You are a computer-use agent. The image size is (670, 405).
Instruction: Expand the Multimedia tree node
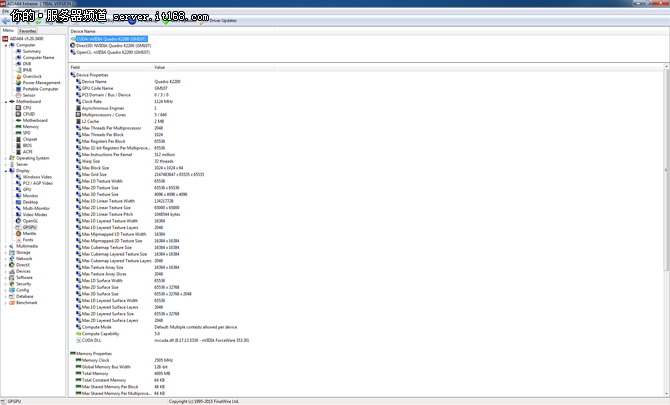click(x=6, y=246)
